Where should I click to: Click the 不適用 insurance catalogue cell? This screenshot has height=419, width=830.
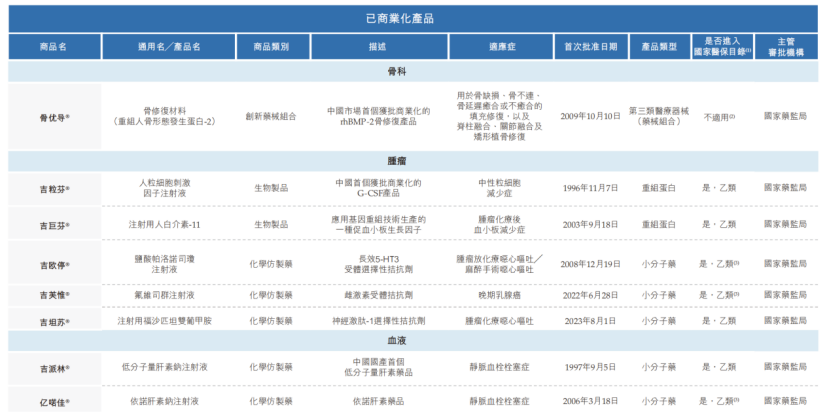[719, 117]
